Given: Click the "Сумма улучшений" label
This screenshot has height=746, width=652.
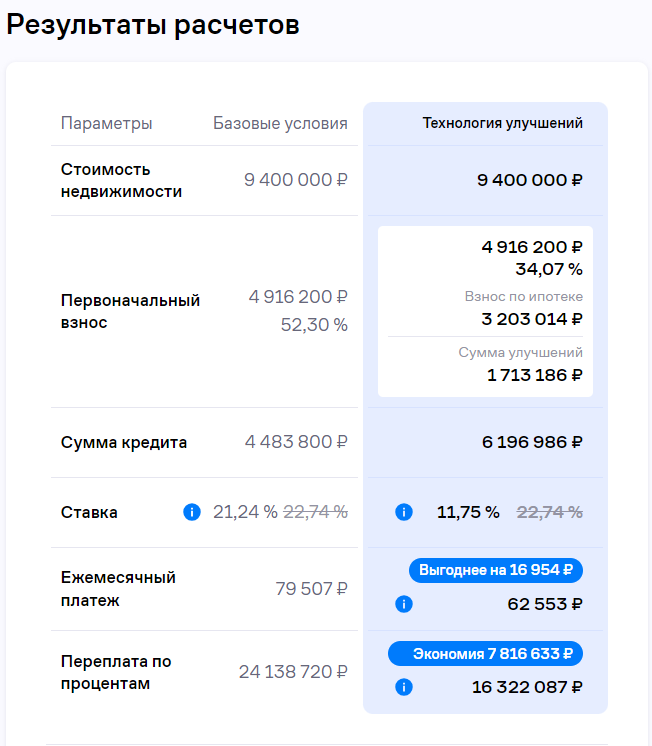Looking at the screenshot, I should point(520,353).
